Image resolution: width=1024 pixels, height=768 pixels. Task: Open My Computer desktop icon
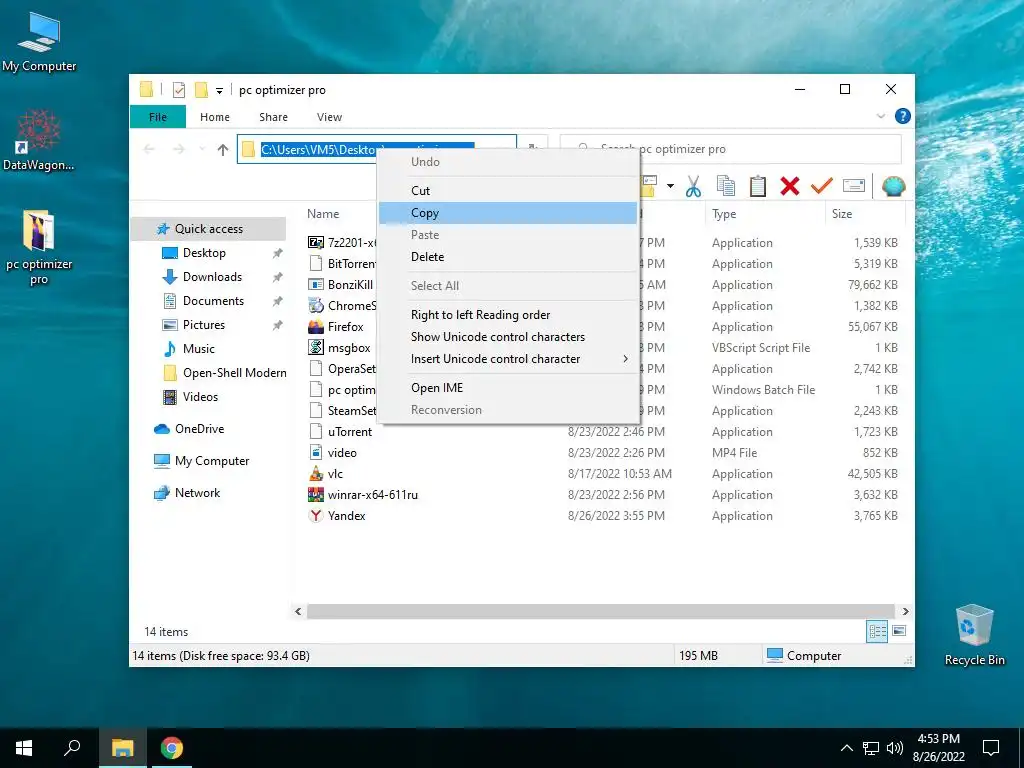[x=39, y=41]
